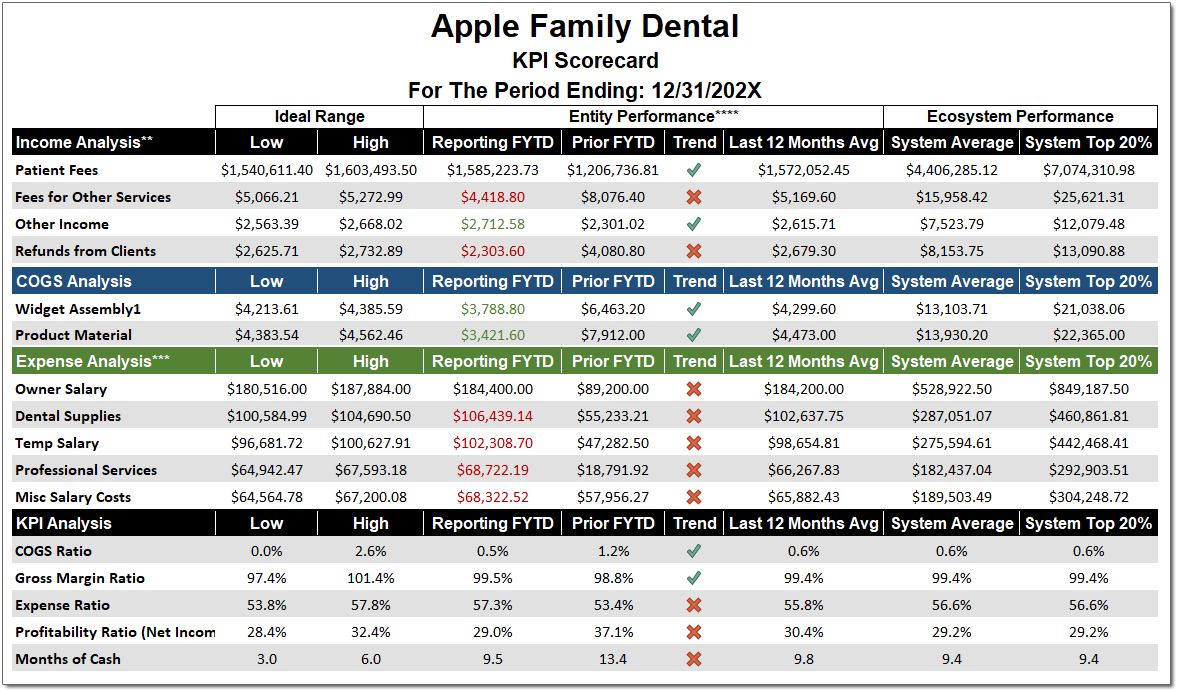Select the green Expense Analysis section header
Image resolution: width=1177 pixels, height=691 pixels.
click(x=92, y=362)
